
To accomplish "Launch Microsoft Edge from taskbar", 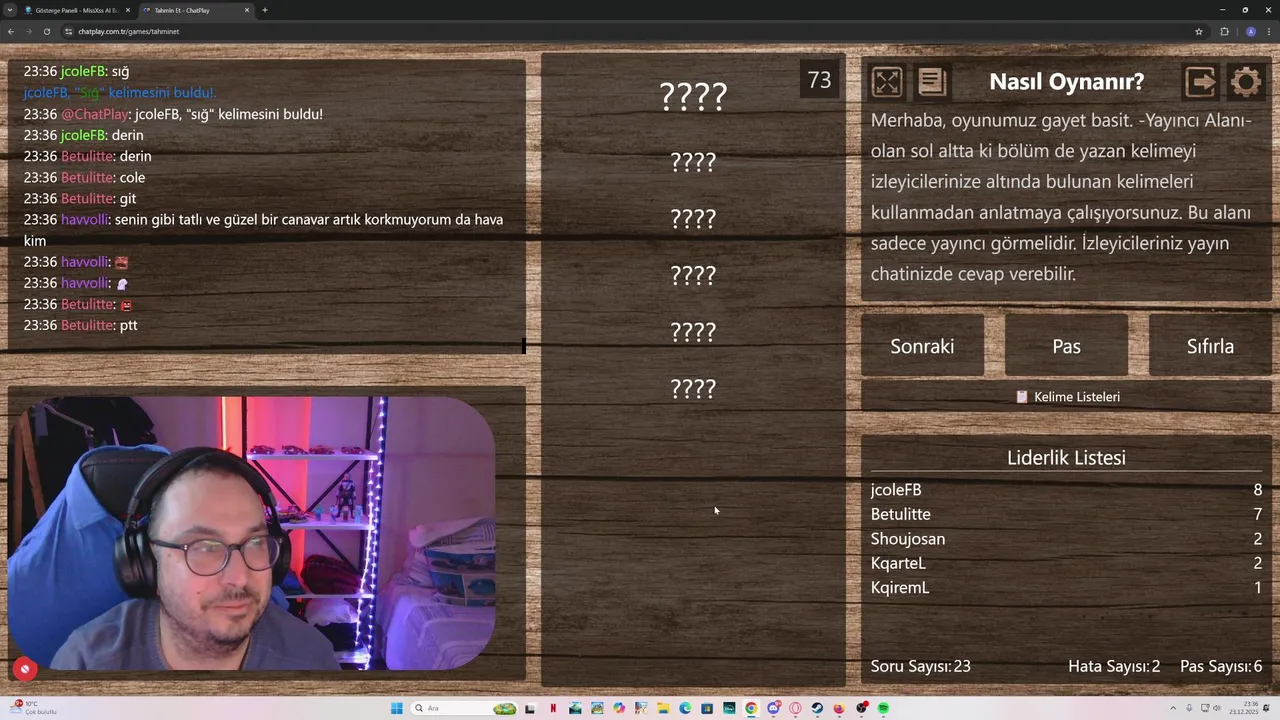I will pos(685,708).
